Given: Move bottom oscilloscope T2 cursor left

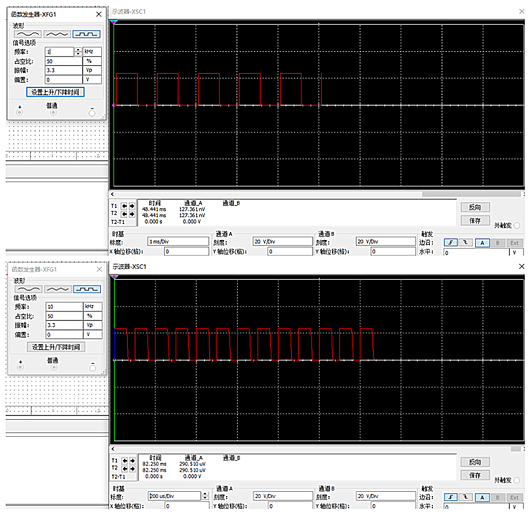Looking at the screenshot, I should click(125, 469).
